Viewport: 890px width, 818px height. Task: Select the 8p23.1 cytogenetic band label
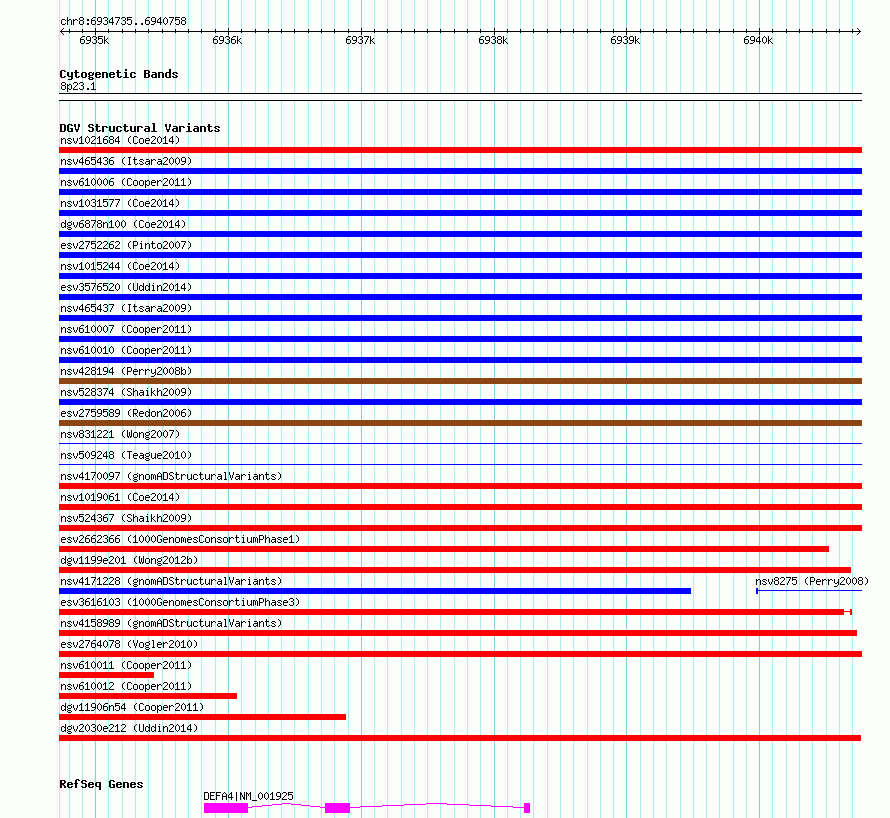coord(78,86)
